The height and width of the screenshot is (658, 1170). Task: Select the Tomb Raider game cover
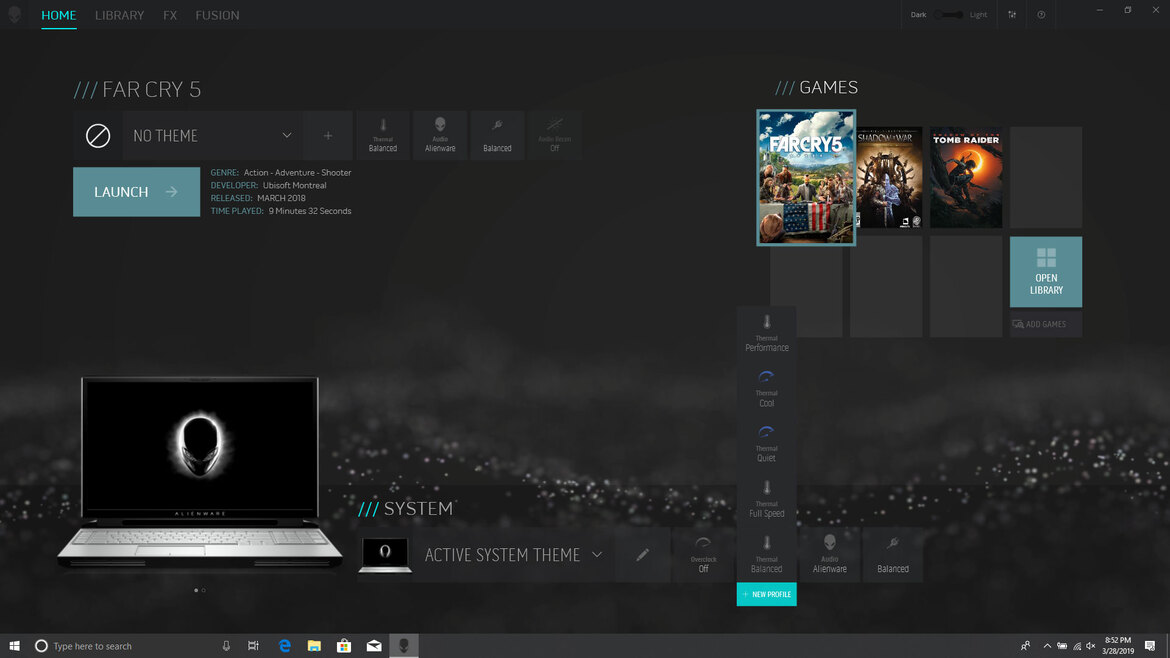coord(966,178)
